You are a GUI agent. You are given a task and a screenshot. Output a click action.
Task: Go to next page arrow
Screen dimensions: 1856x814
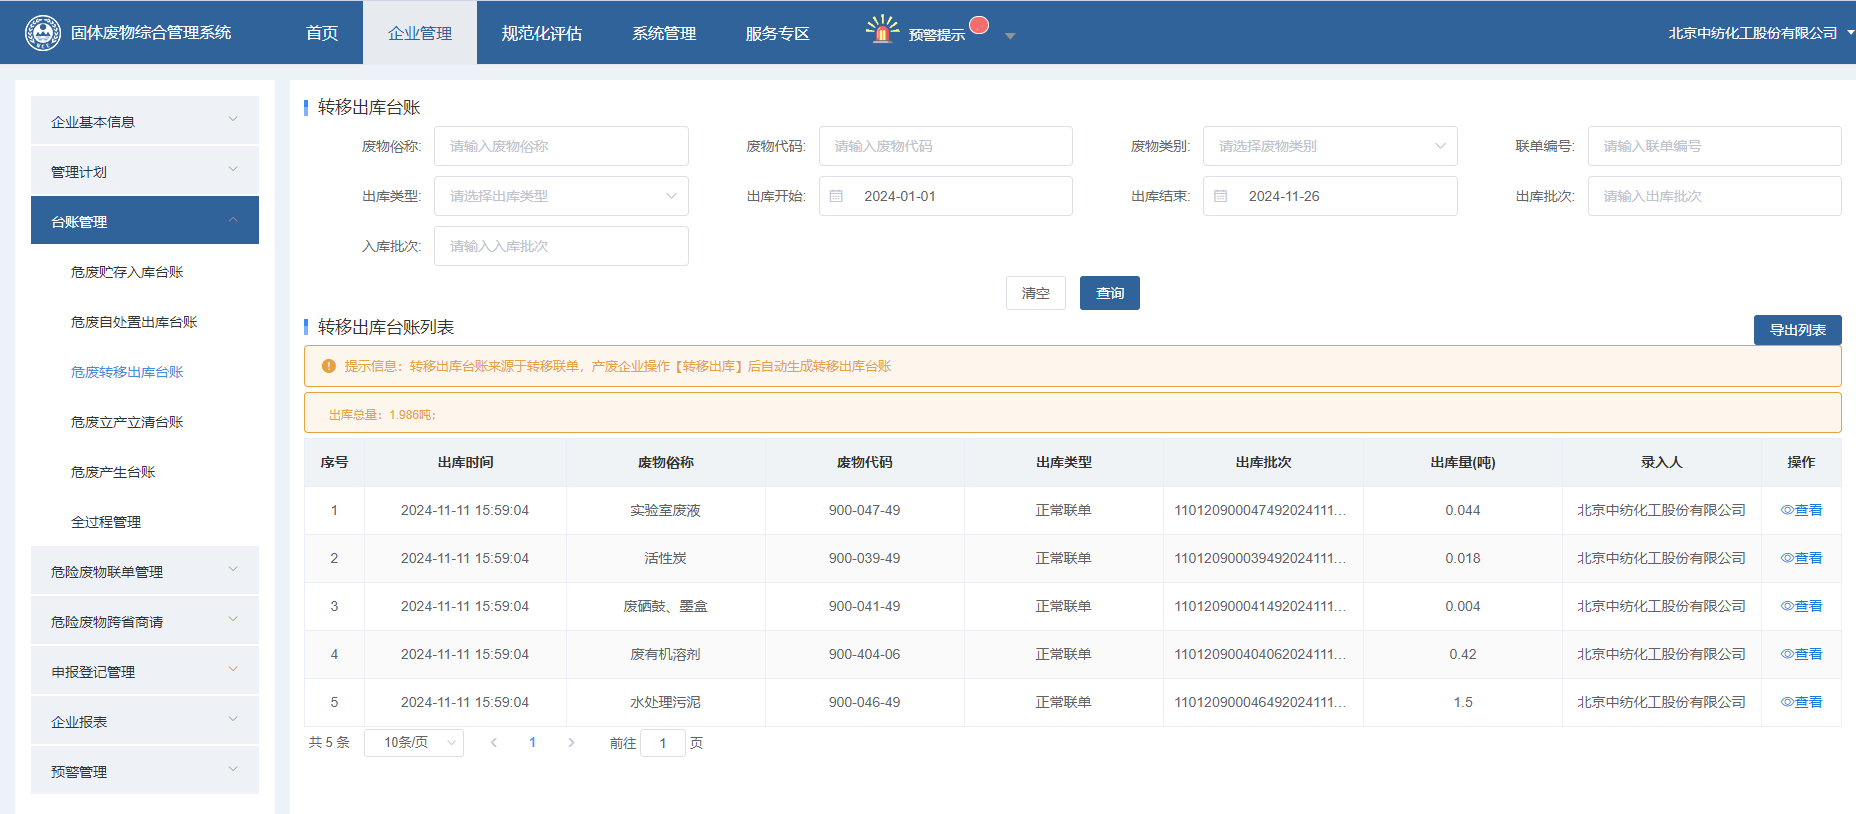pyautogui.click(x=571, y=742)
